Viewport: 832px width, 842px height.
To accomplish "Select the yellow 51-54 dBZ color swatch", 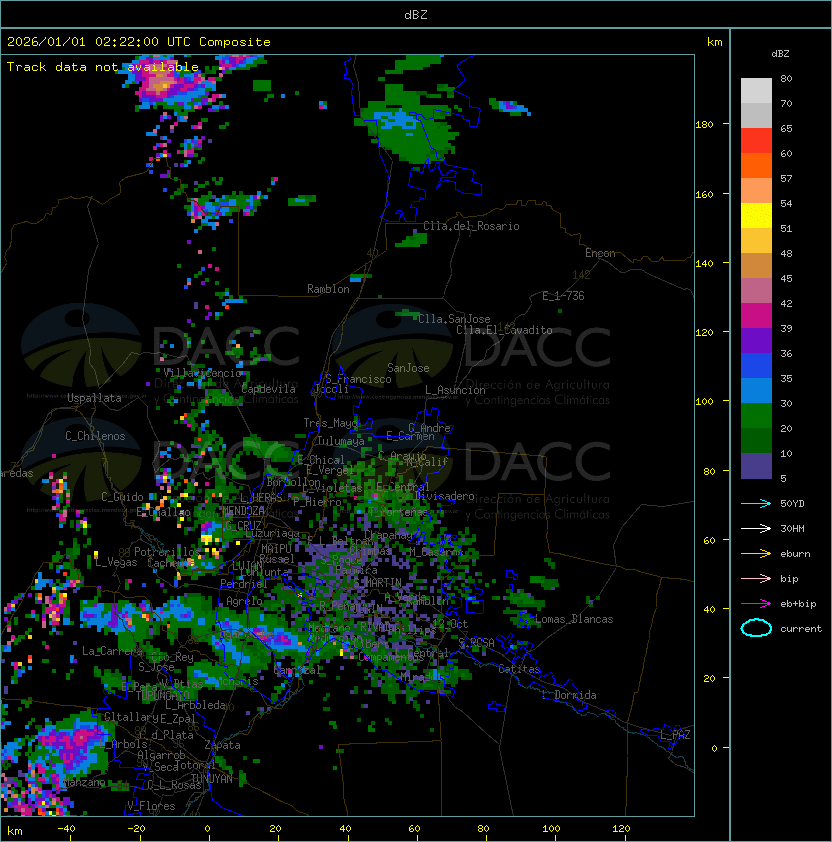I will click(x=756, y=216).
